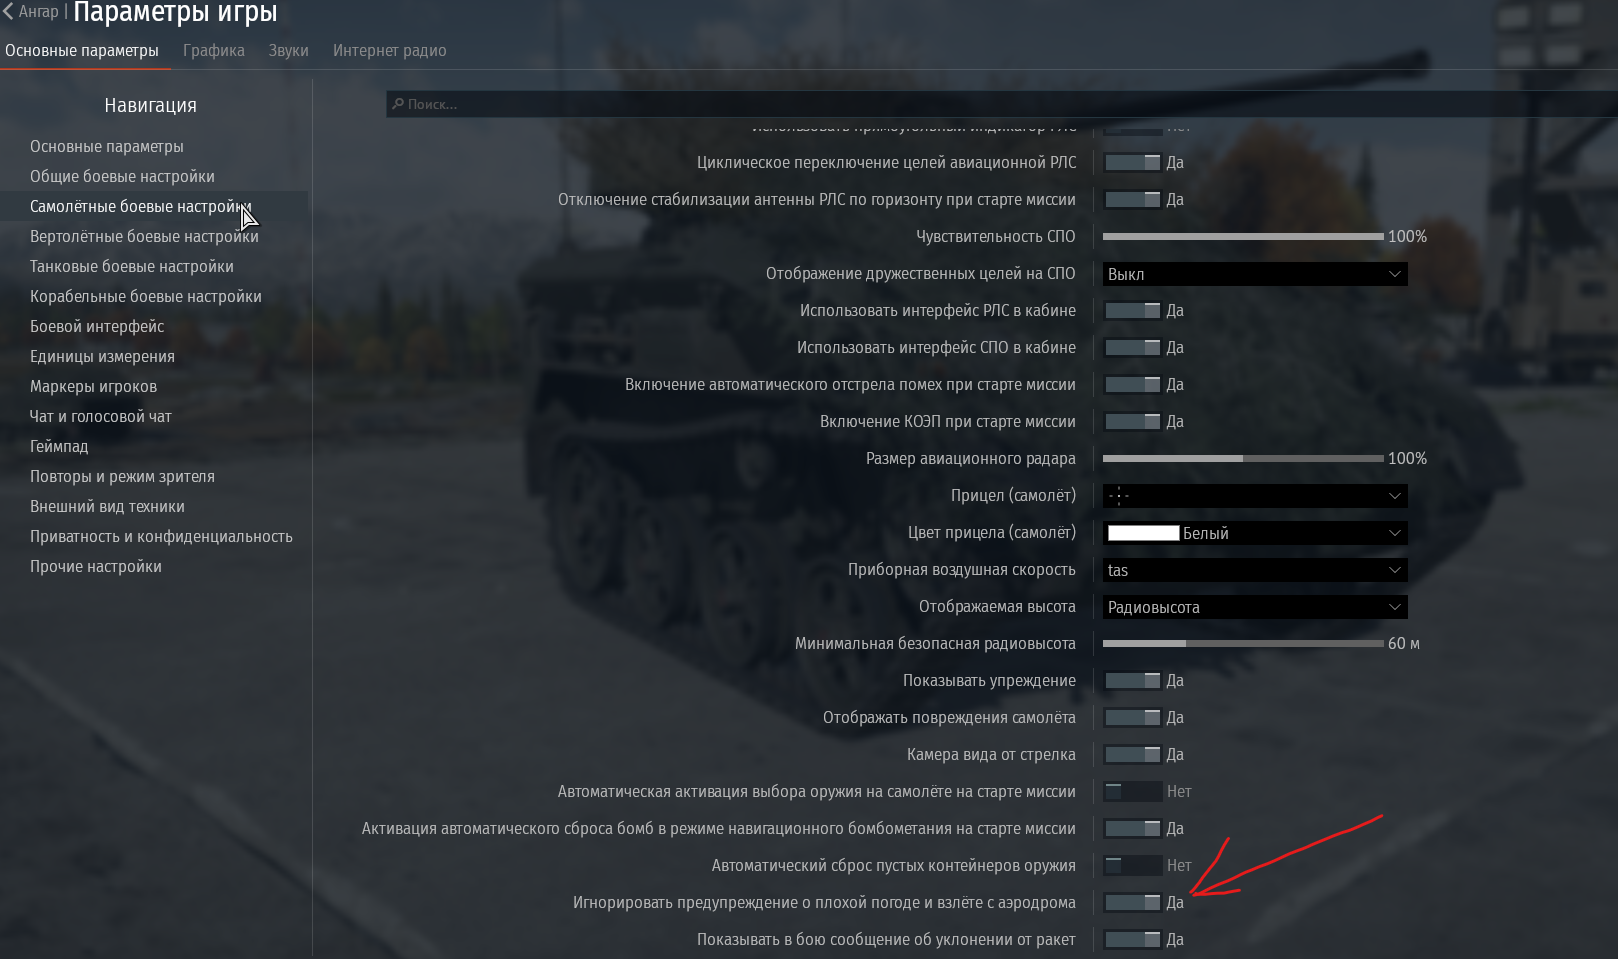Click the Поиск search field

click(1002, 104)
